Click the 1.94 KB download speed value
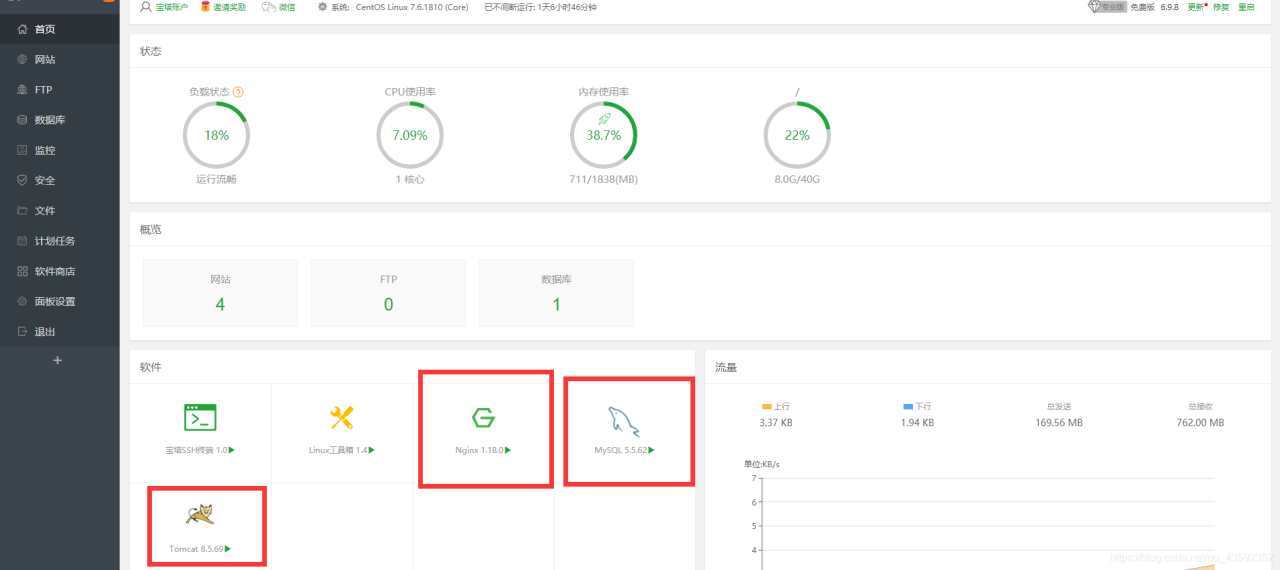1280x570 pixels. (917, 423)
